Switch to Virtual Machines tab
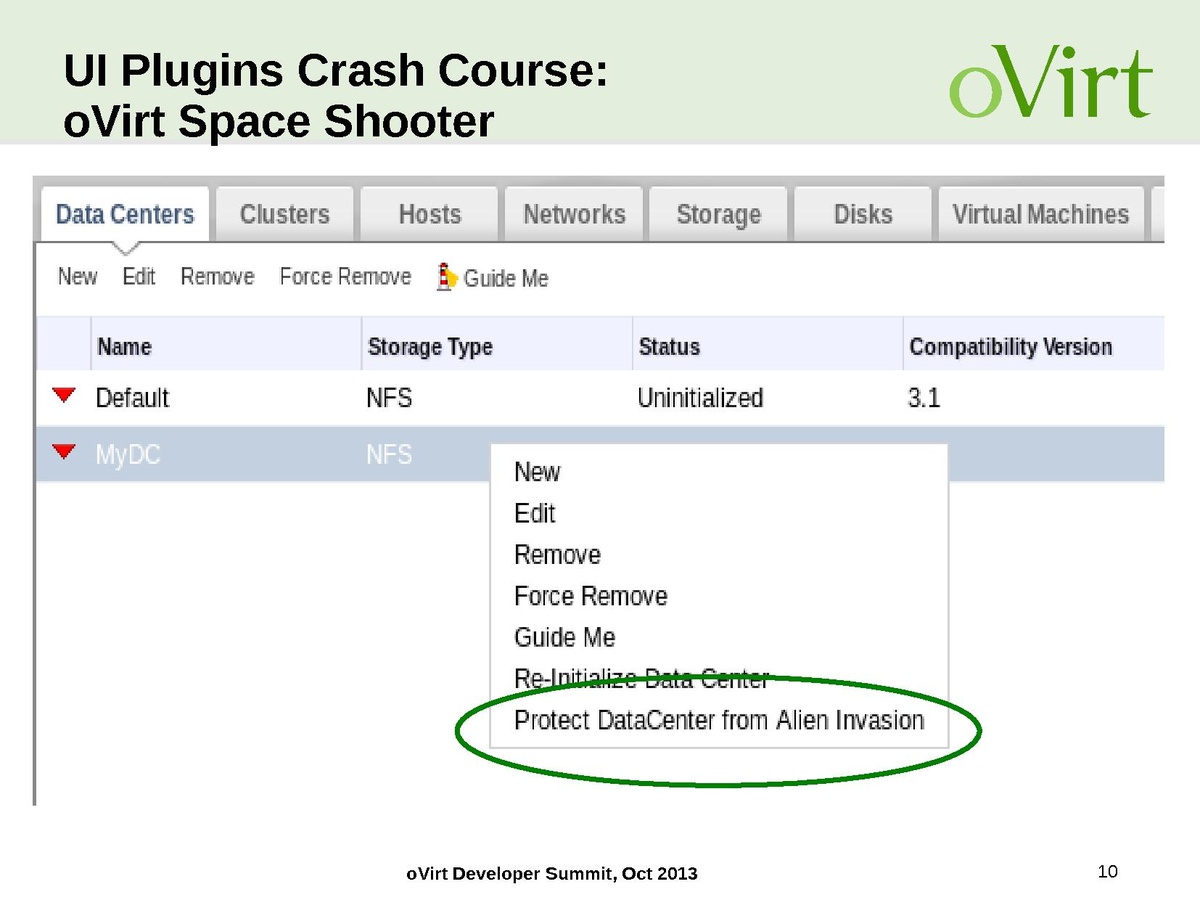This screenshot has height=900, width=1200. [1040, 214]
